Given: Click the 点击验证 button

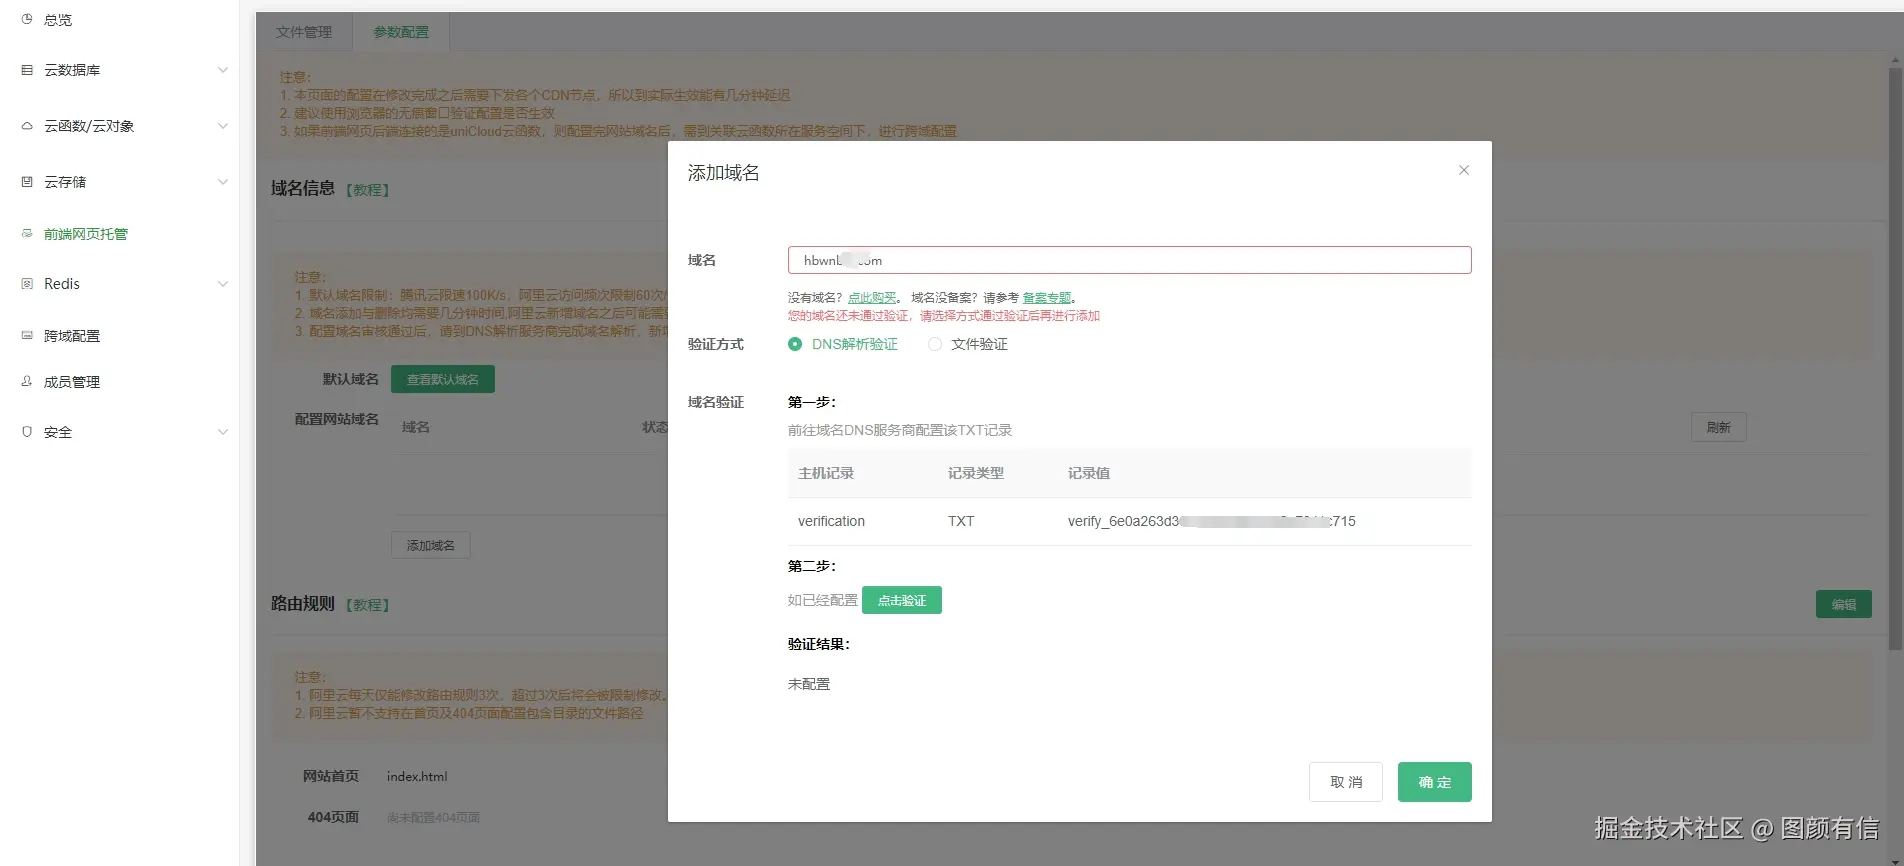Looking at the screenshot, I should [x=902, y=600].
